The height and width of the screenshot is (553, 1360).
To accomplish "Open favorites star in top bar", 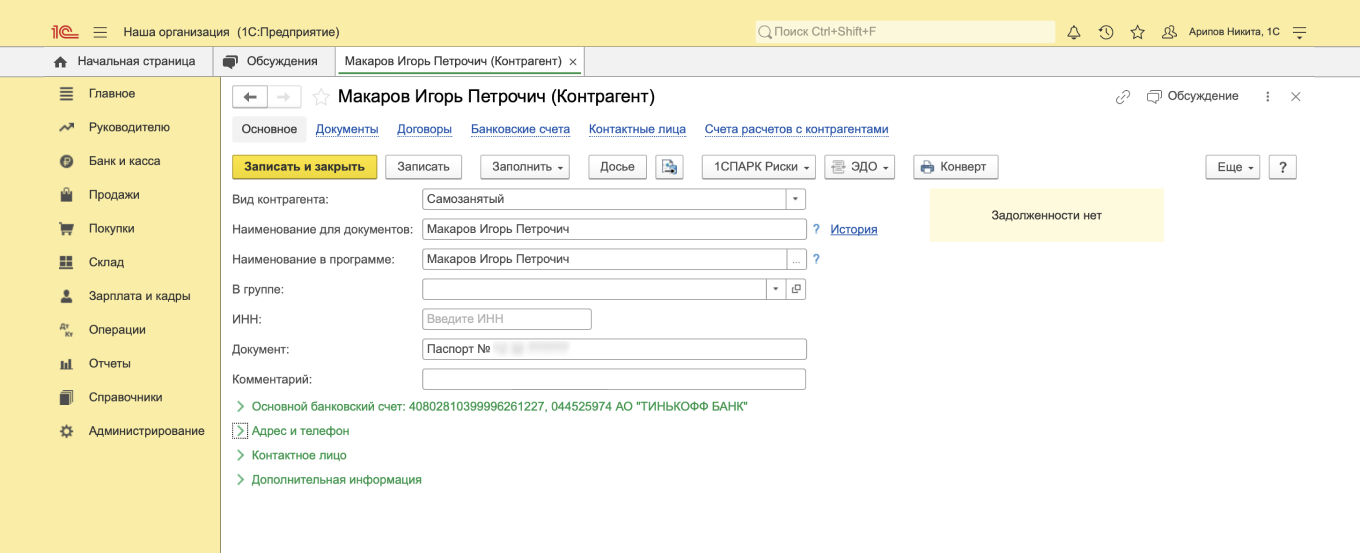I will (1137, 32).
